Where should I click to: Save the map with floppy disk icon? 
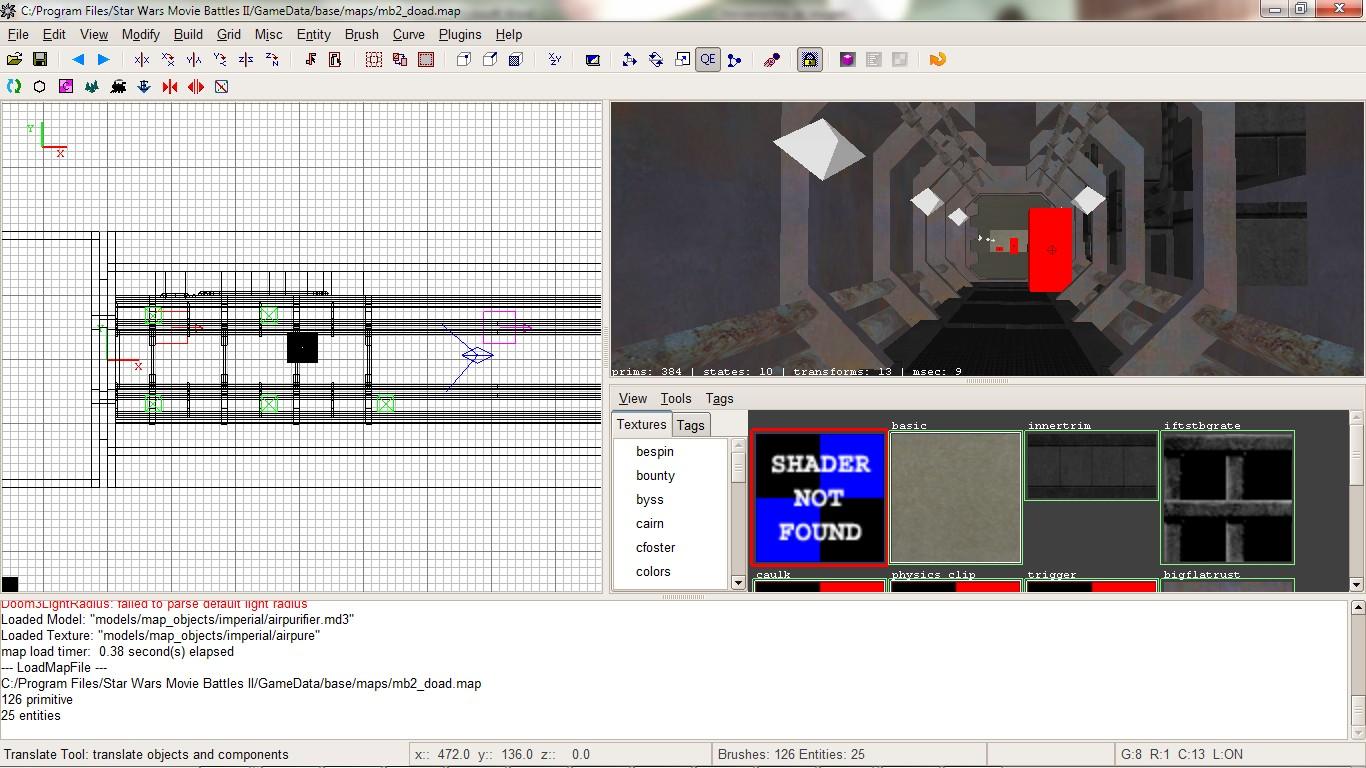tap(40, 60)
